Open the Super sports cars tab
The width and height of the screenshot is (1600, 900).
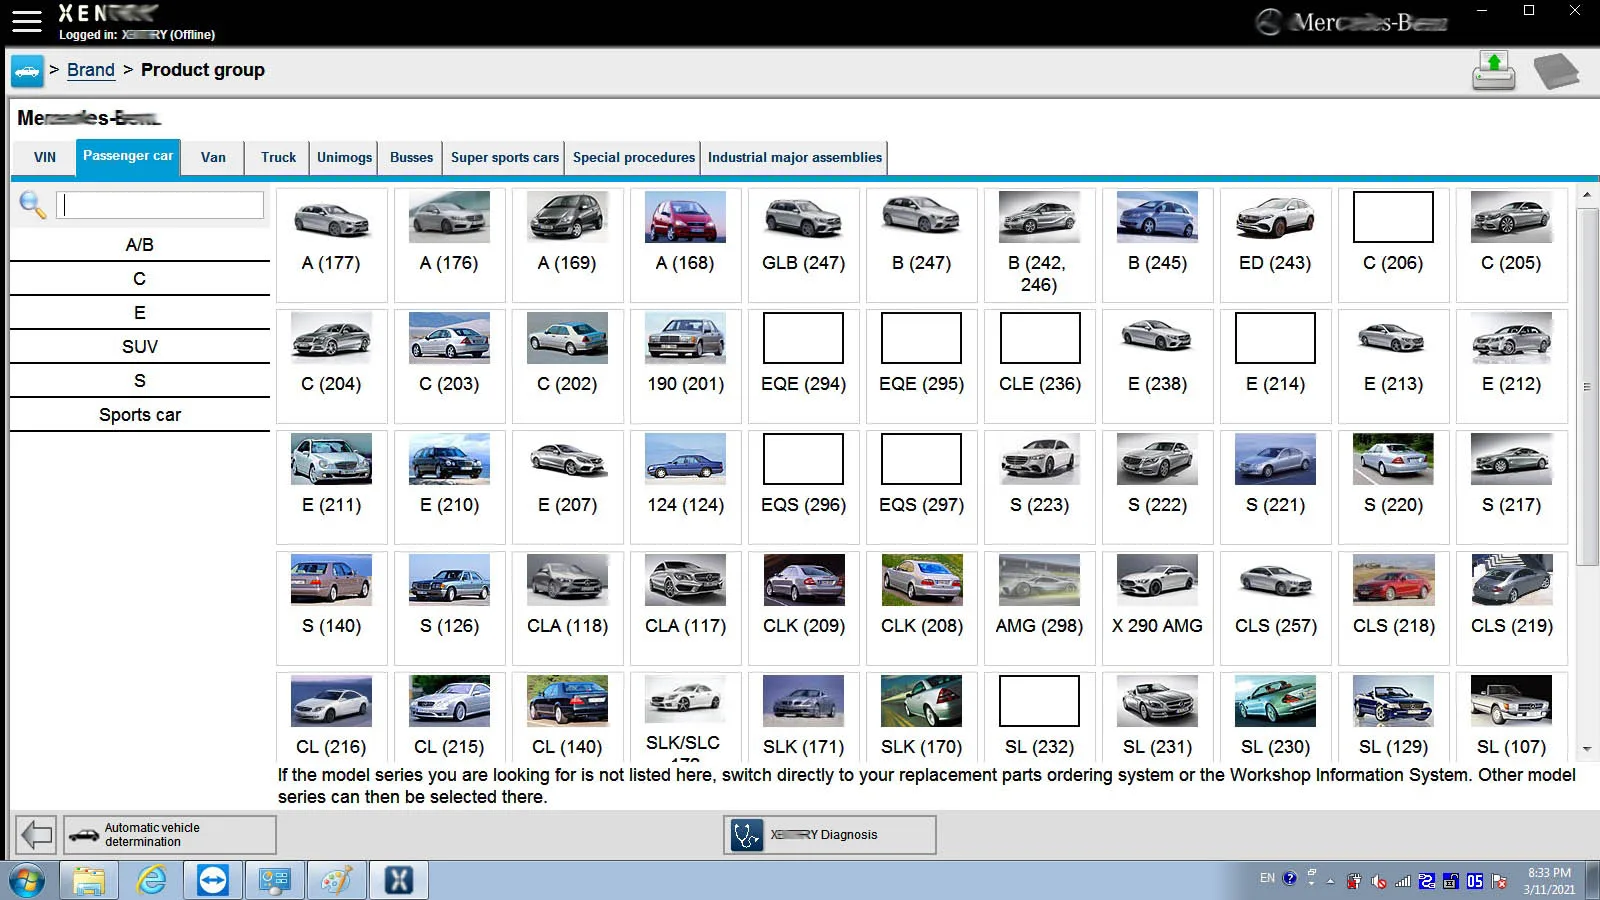[504, 158]
